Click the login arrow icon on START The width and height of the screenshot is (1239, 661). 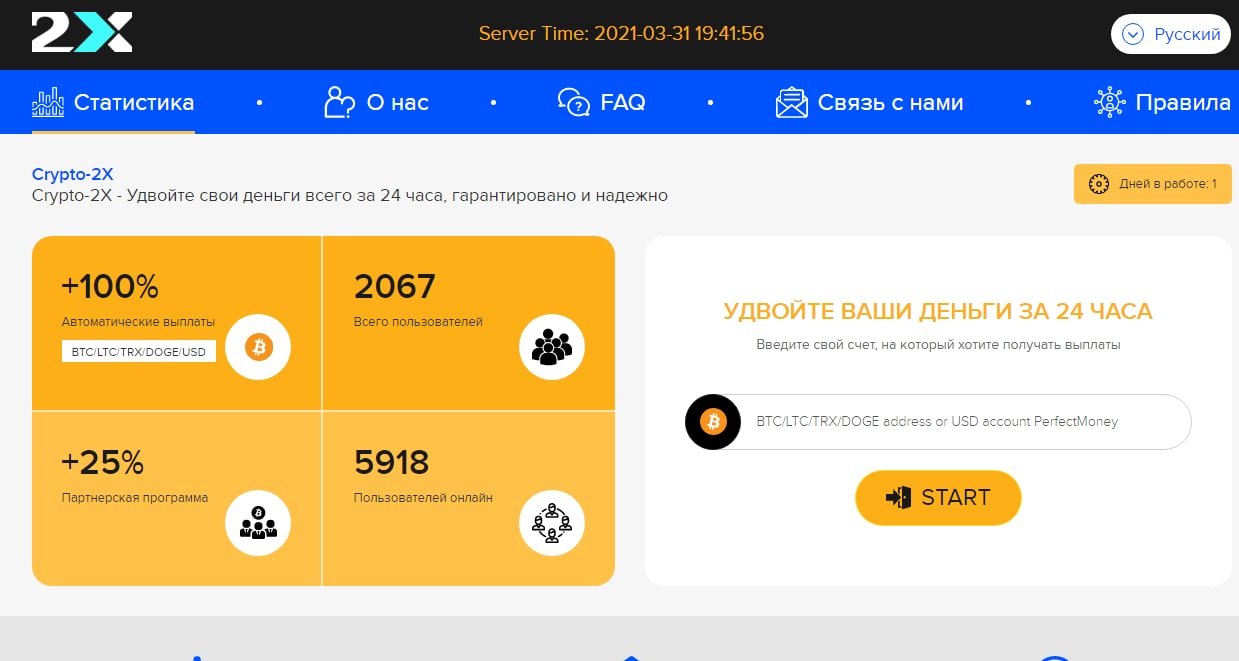898,497
